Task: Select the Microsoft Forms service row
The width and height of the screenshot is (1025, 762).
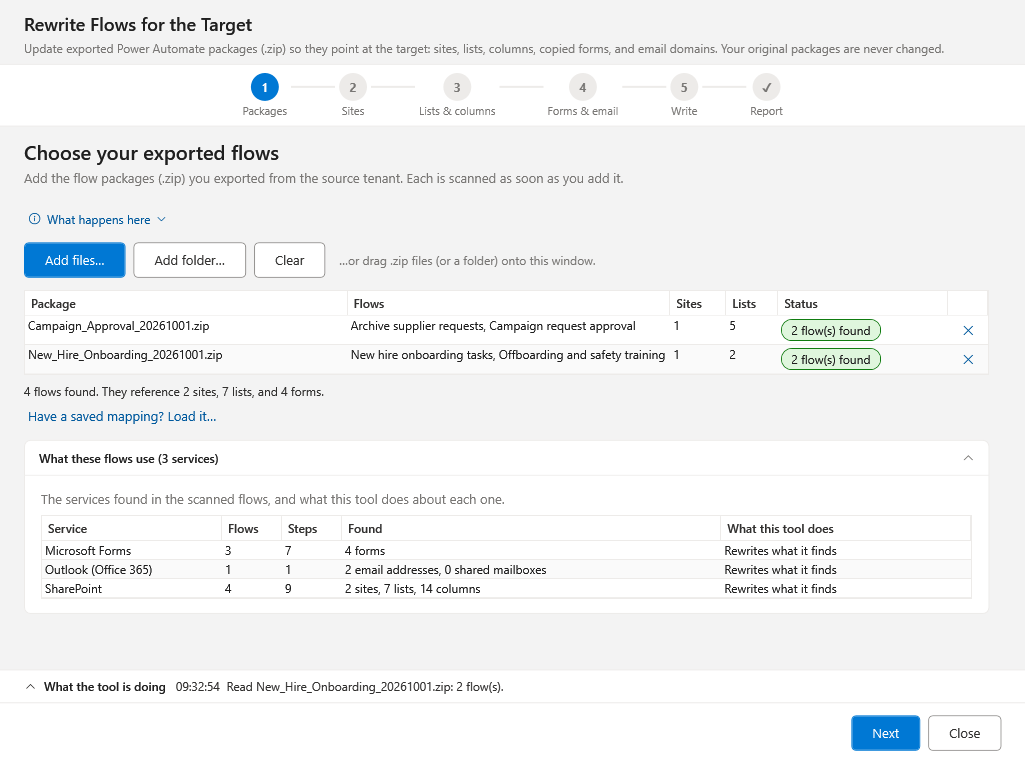Action: click(x=506, y=550)
